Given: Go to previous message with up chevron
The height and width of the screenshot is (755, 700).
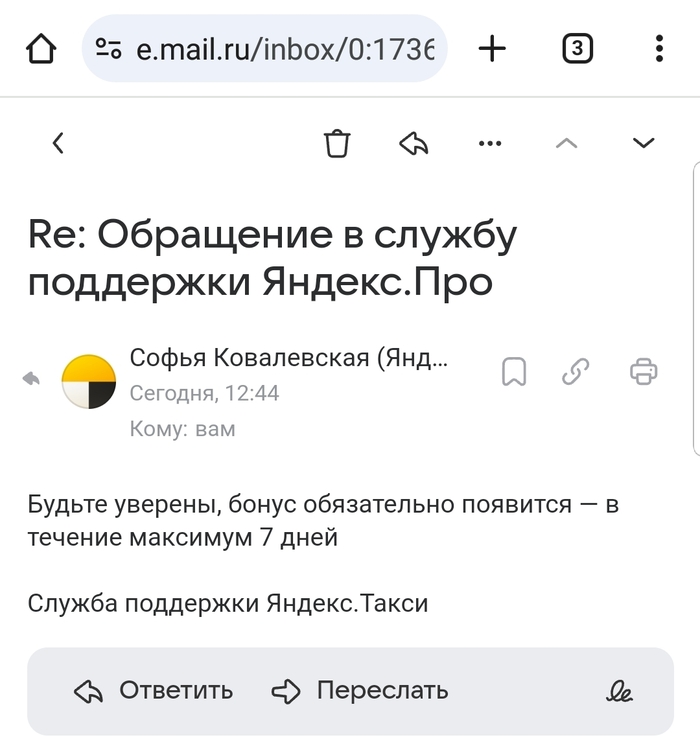Looking at the screenshot, I should (566, 143).
